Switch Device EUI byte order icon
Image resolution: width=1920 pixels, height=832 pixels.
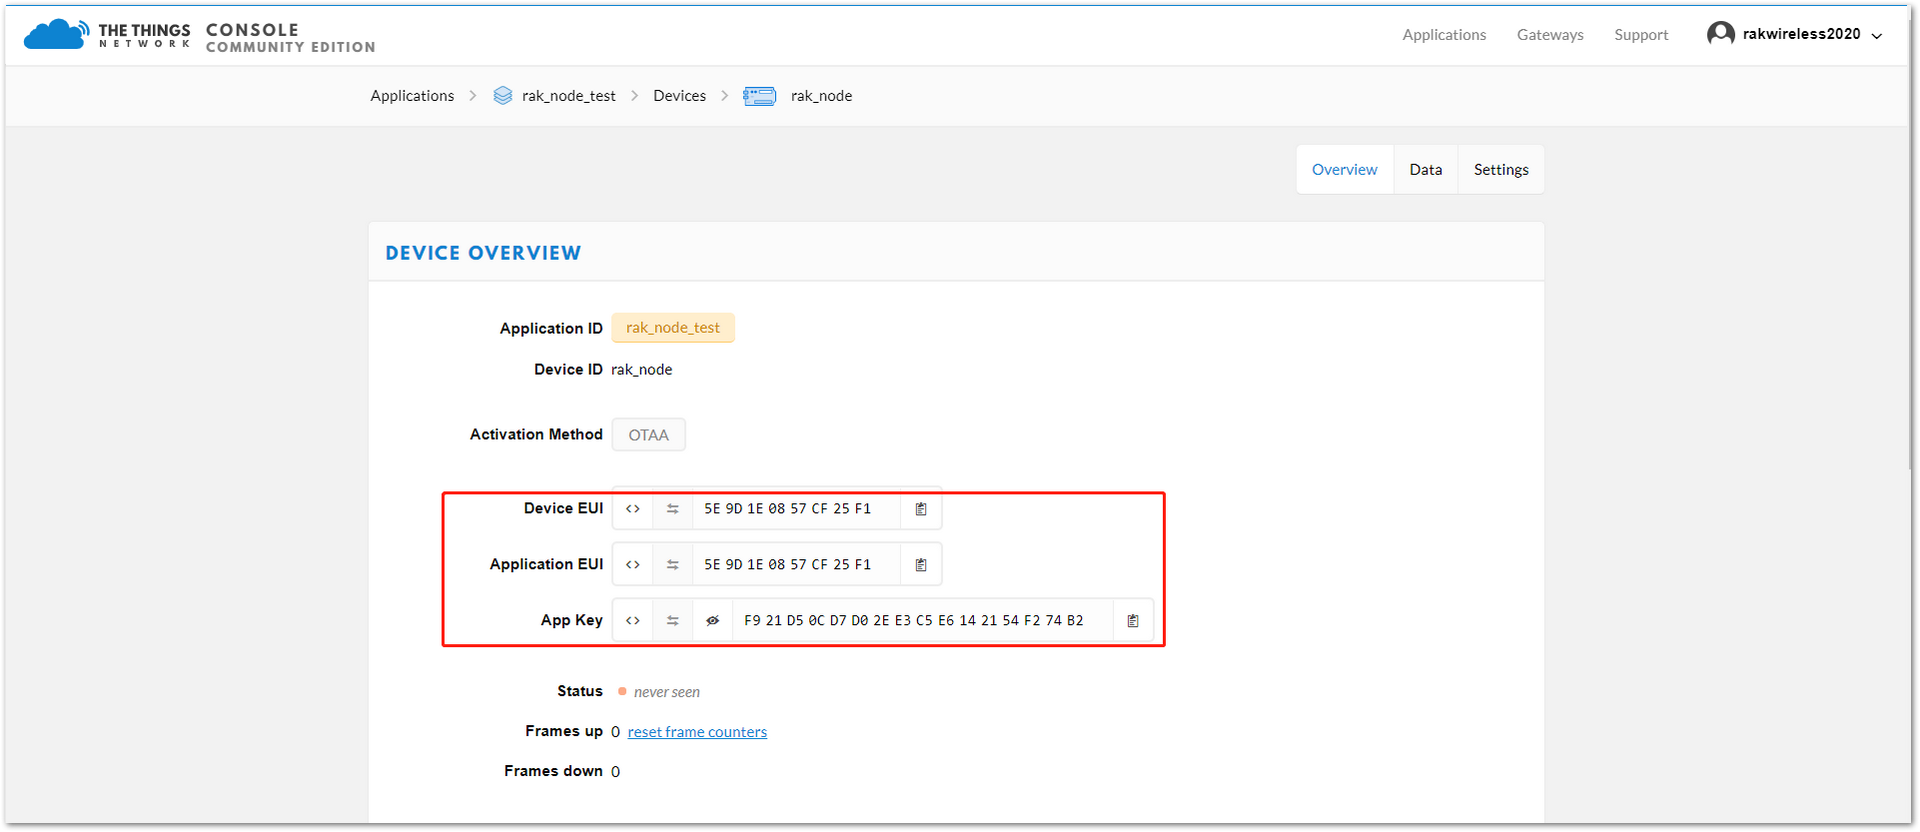tap(673, 509)
